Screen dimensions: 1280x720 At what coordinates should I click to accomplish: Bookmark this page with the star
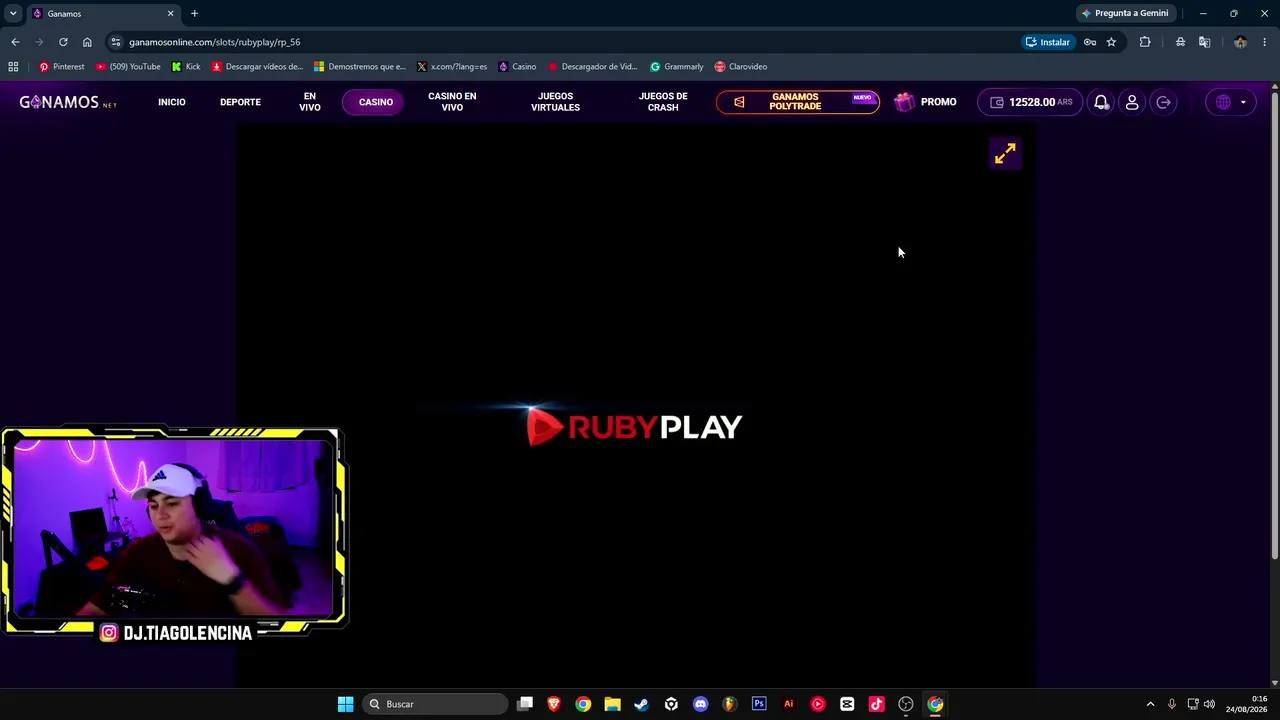(1111, 42)
